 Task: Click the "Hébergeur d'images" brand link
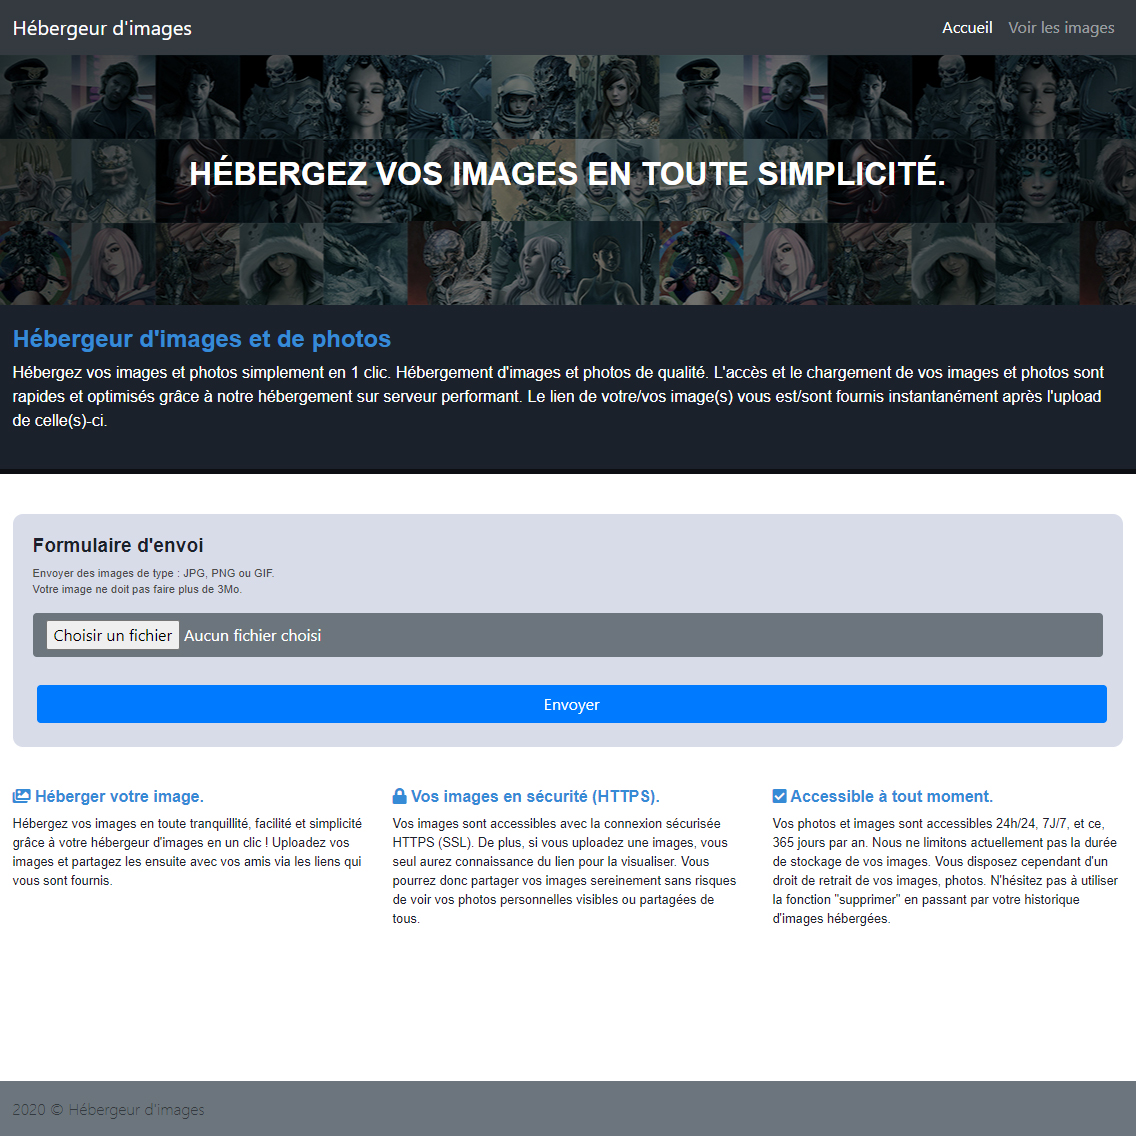[x=101, y=28]
